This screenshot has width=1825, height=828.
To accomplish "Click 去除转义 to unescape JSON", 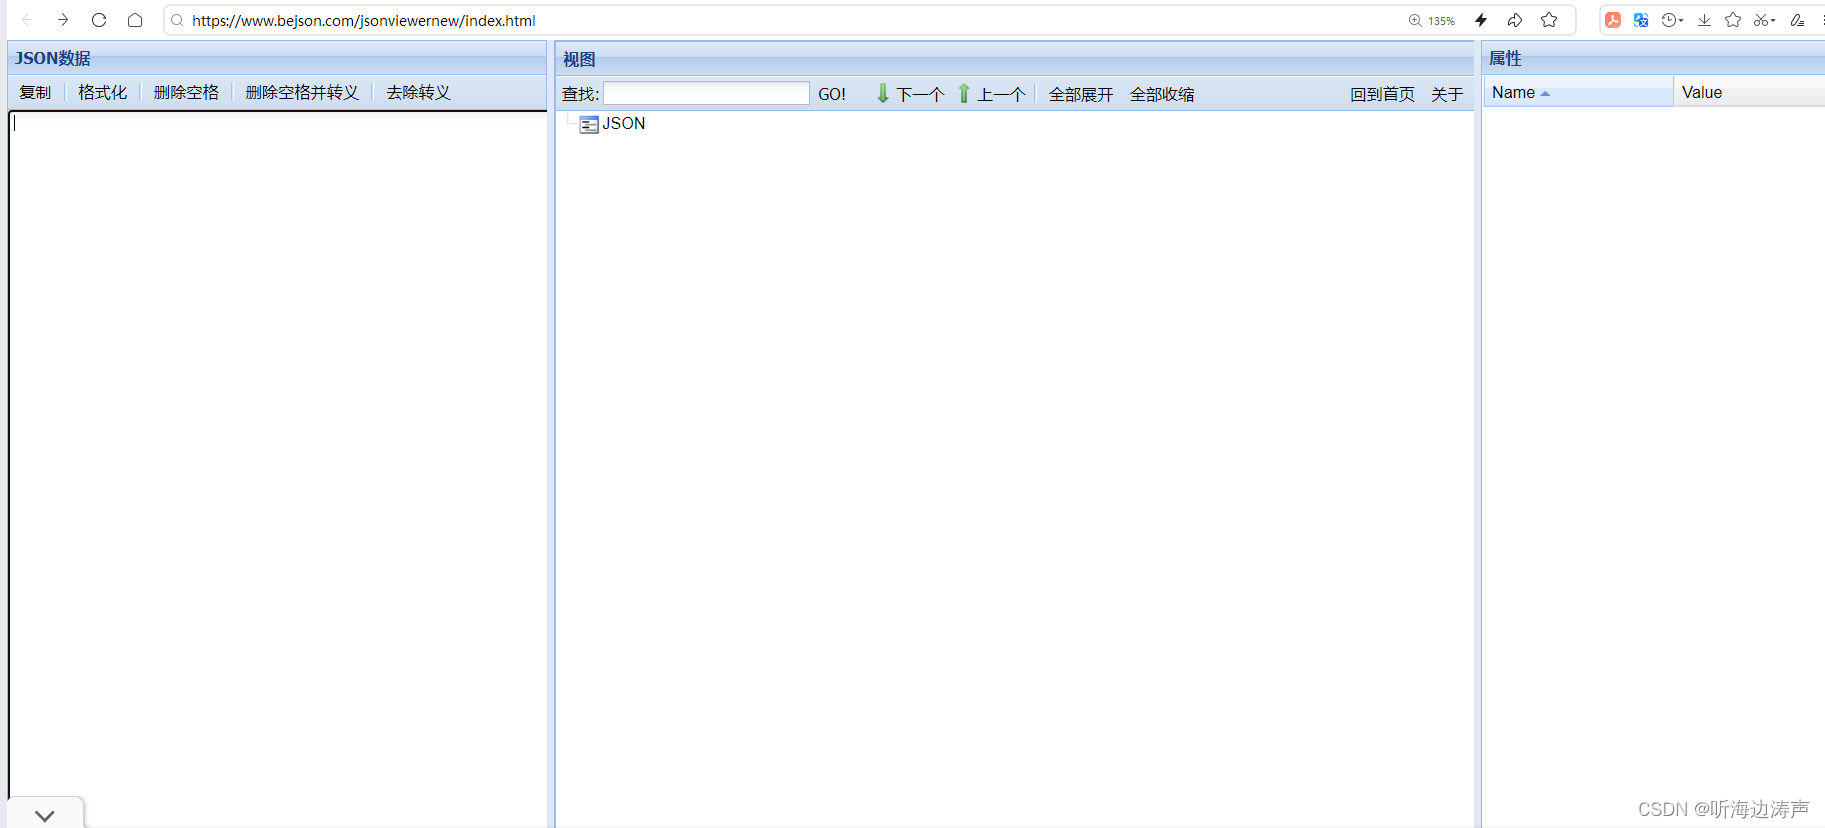I will [x=418, y=92].
